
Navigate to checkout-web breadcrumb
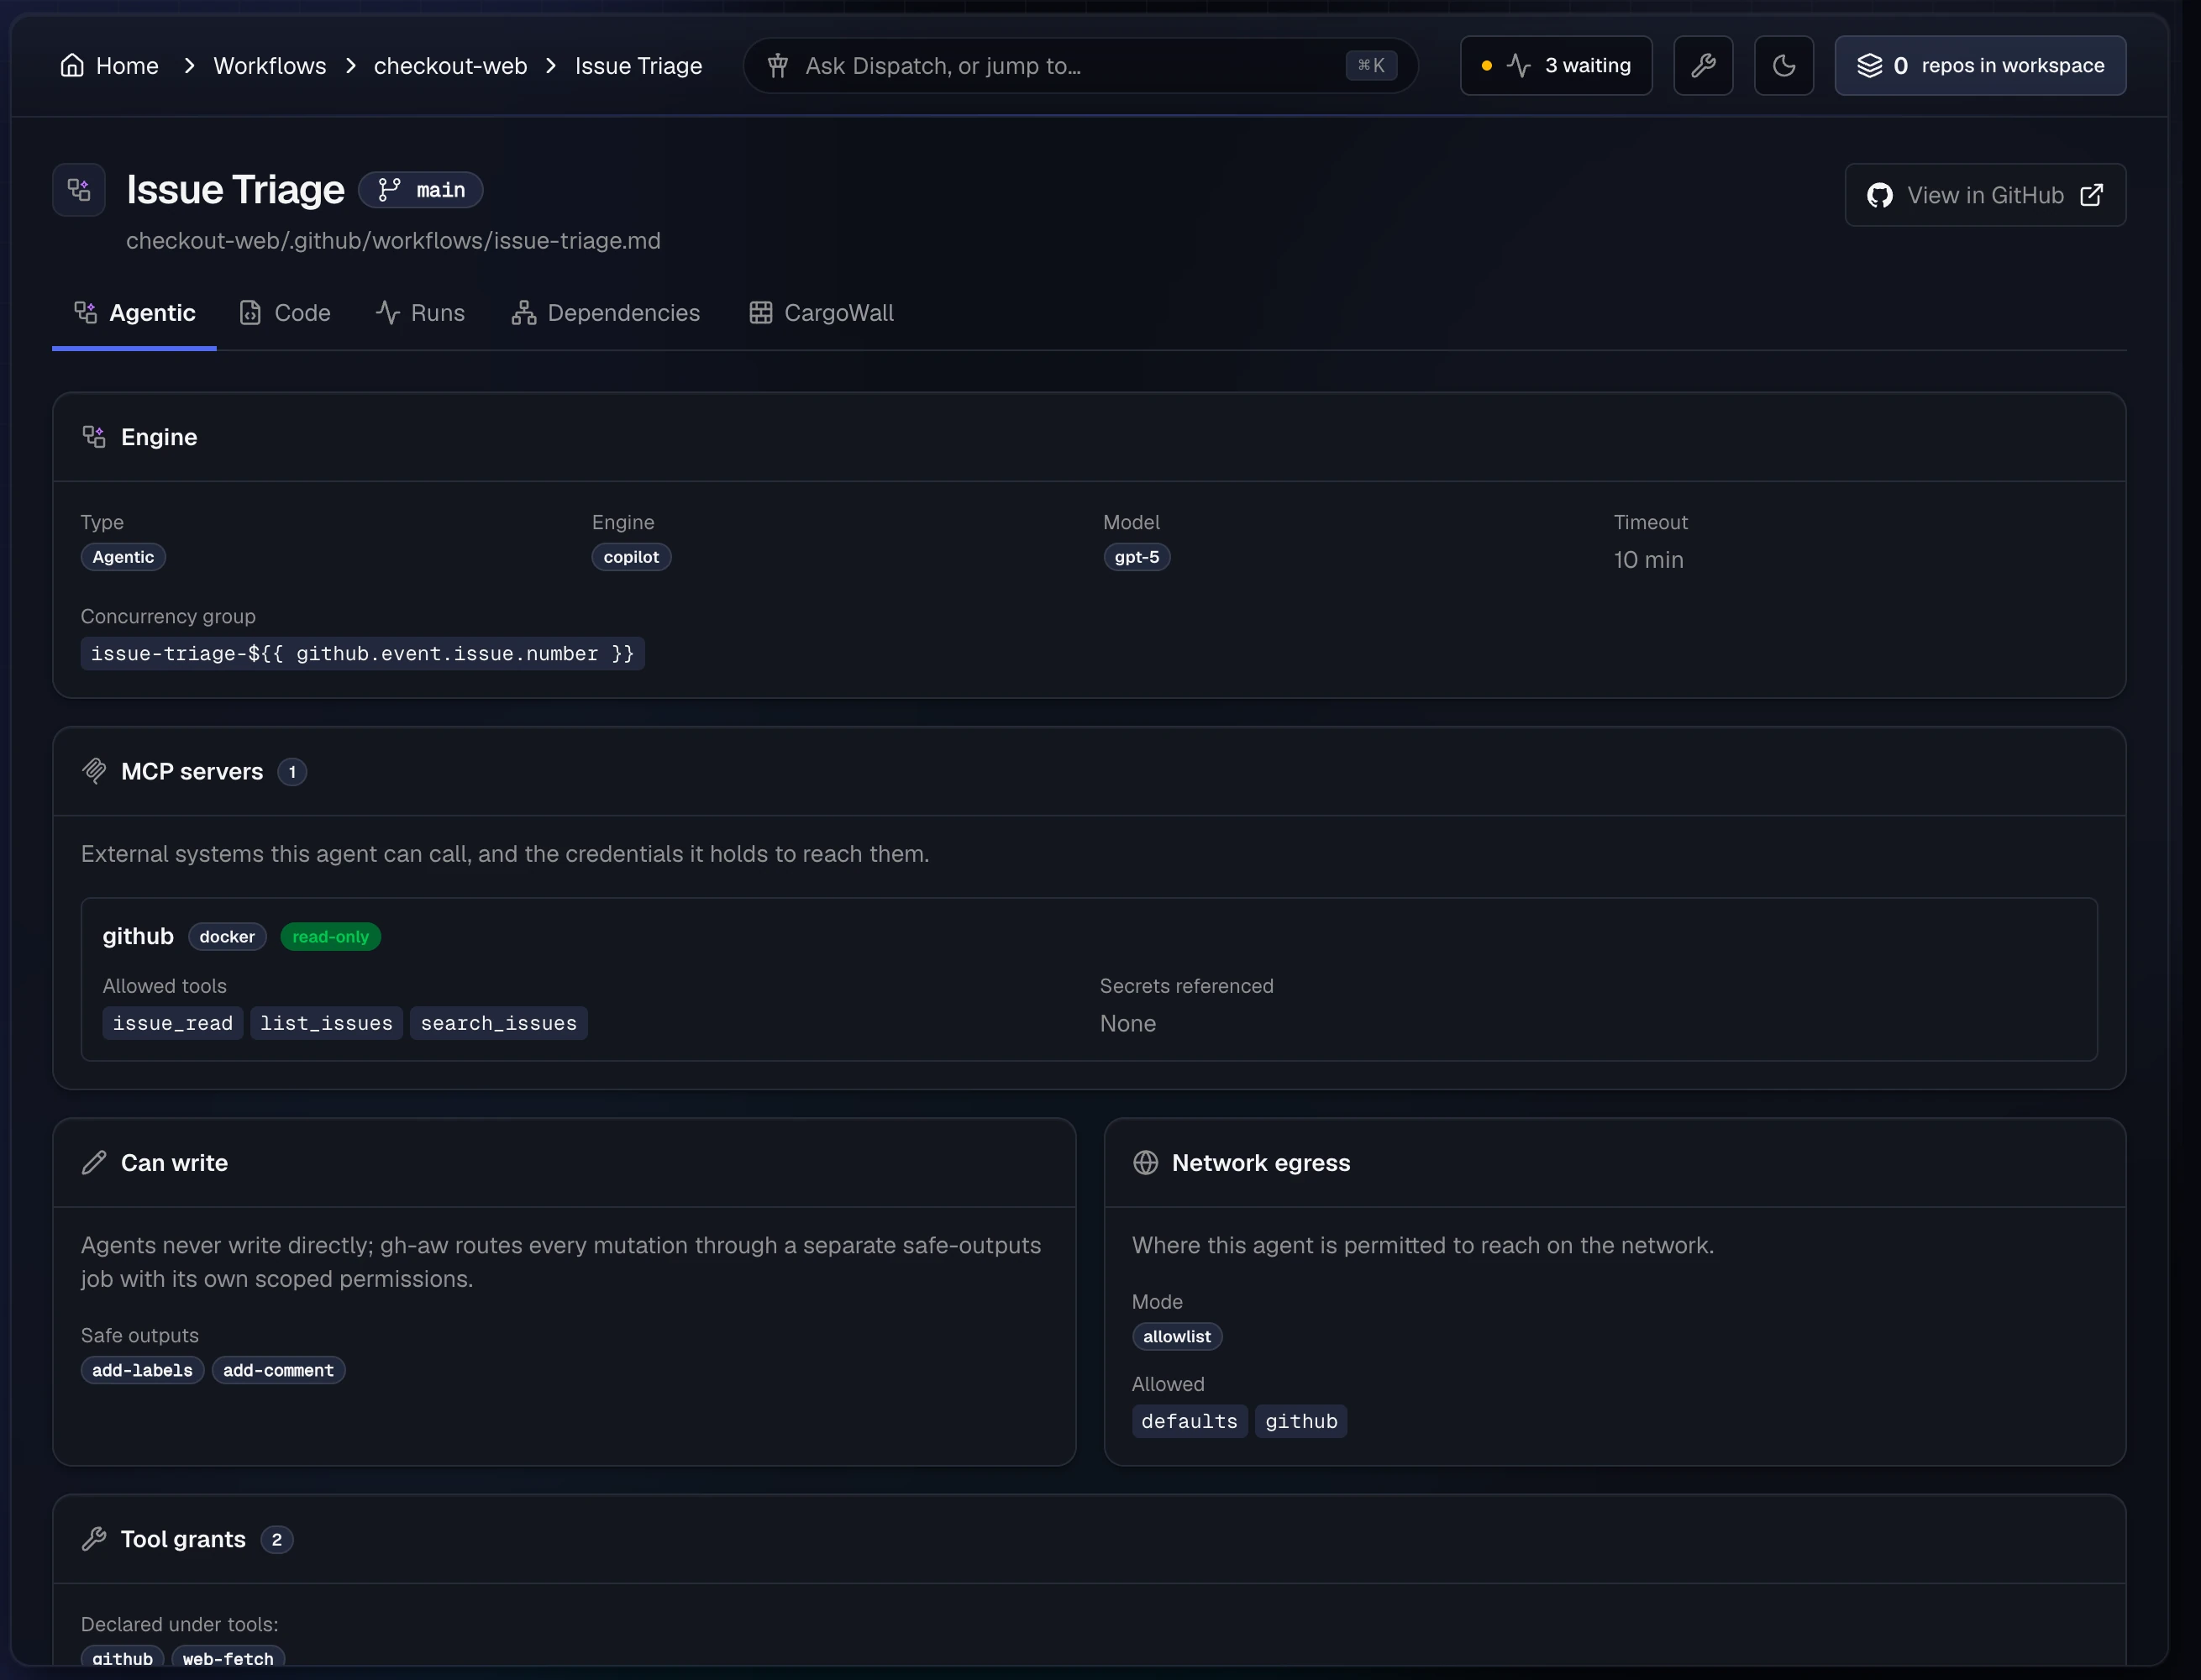point(450,66)
